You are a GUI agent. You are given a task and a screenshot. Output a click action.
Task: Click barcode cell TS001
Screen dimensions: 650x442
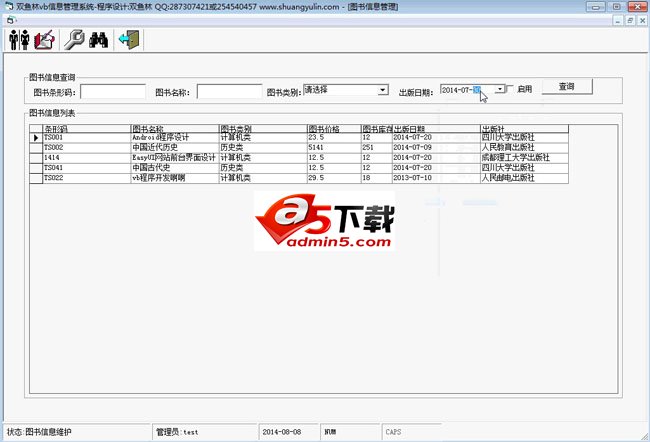87,137
